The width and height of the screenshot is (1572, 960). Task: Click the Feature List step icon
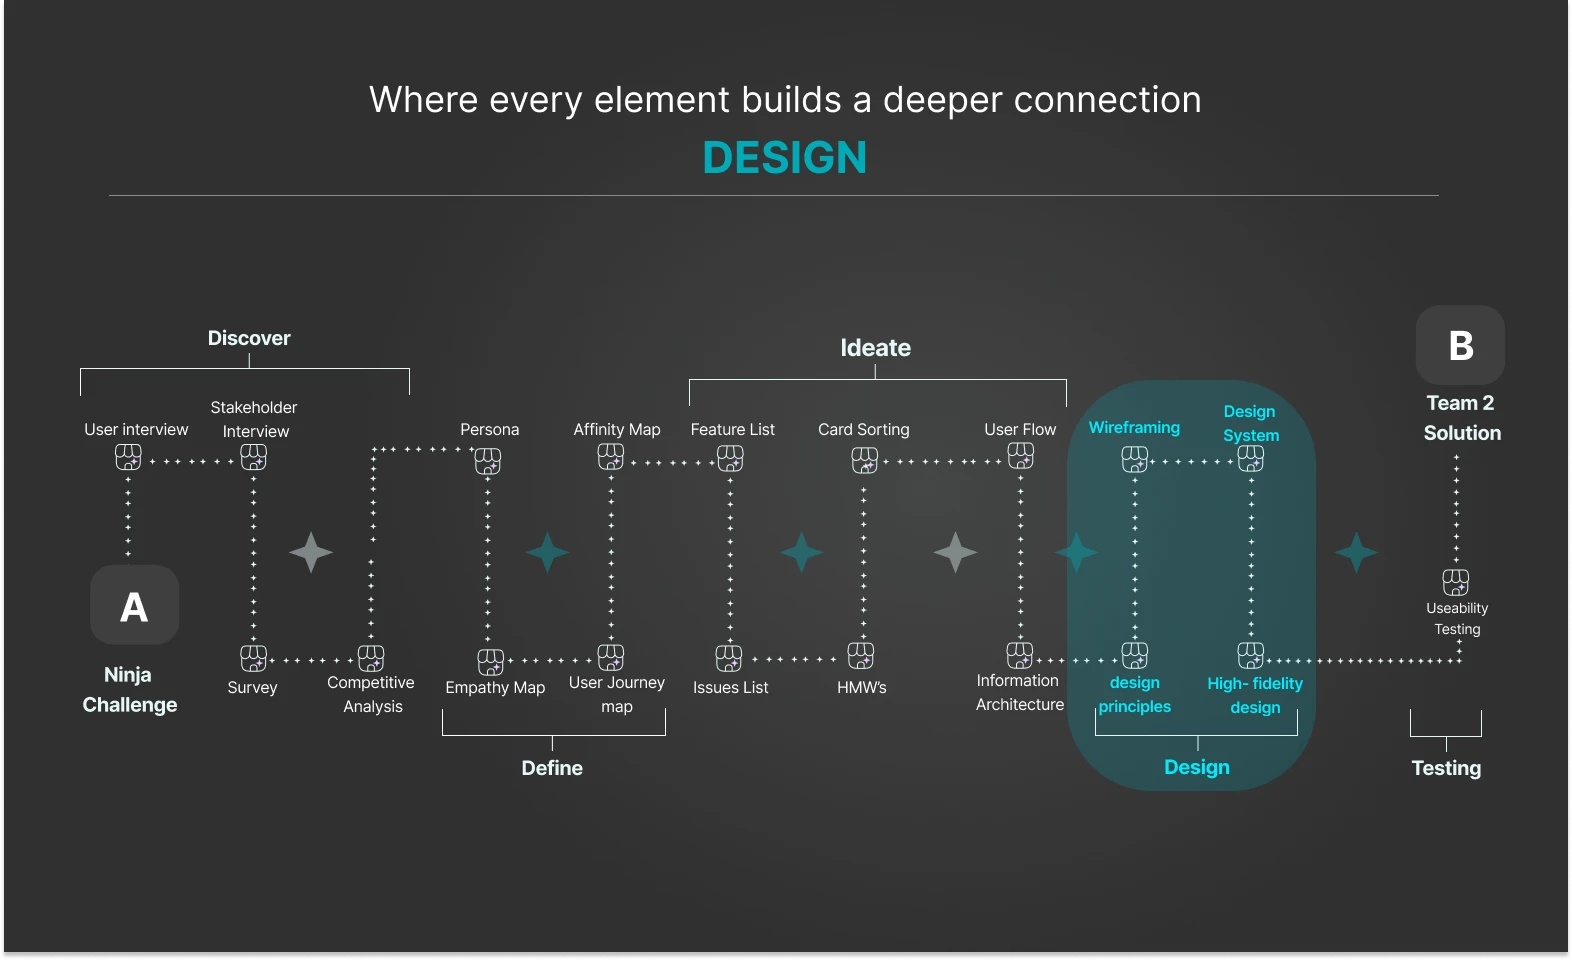[x=731, y=458]
